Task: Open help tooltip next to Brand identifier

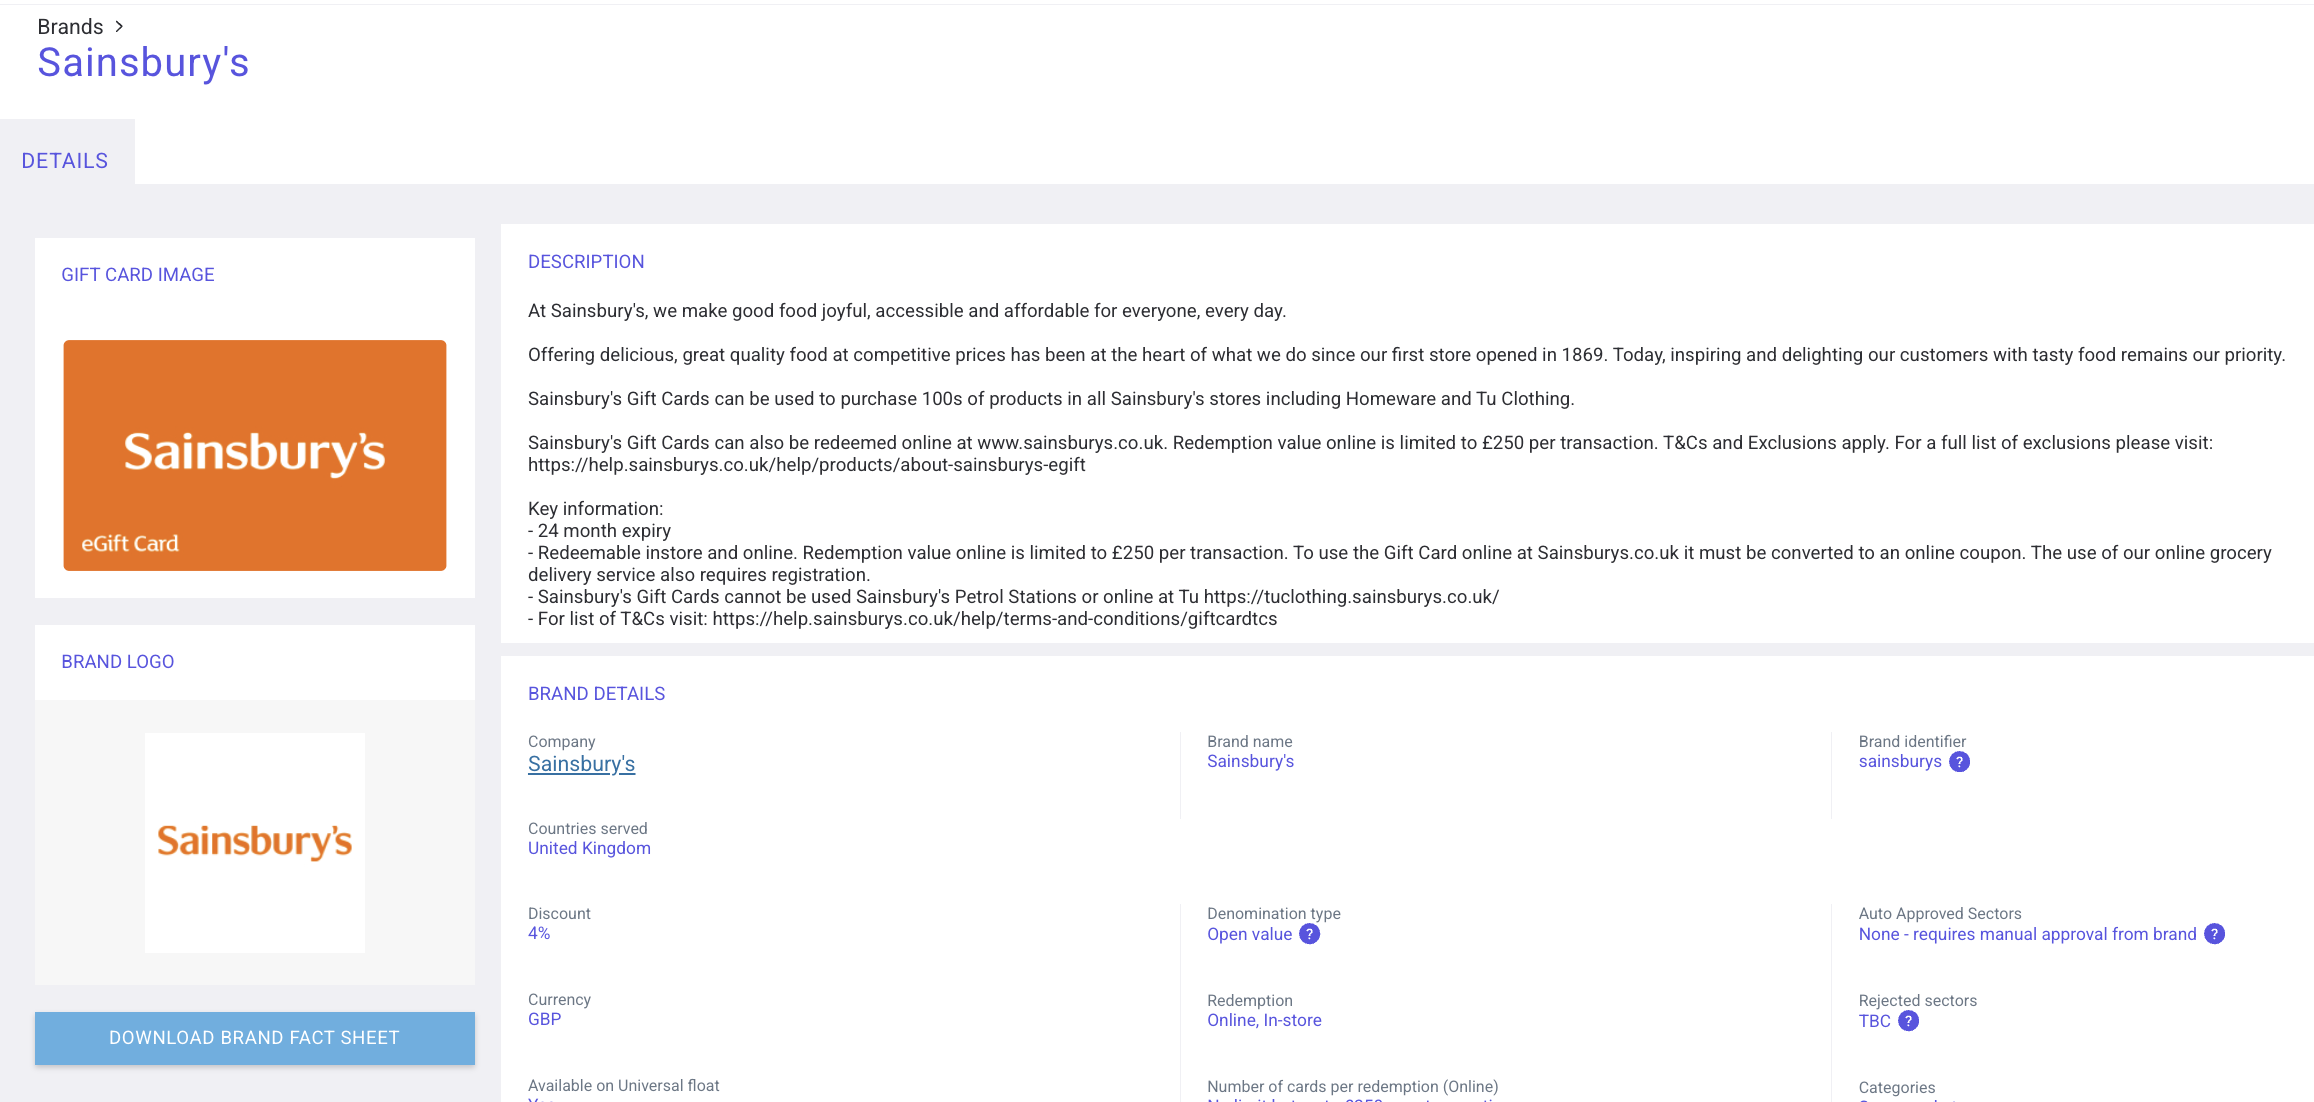Action: coord(1959,761)
